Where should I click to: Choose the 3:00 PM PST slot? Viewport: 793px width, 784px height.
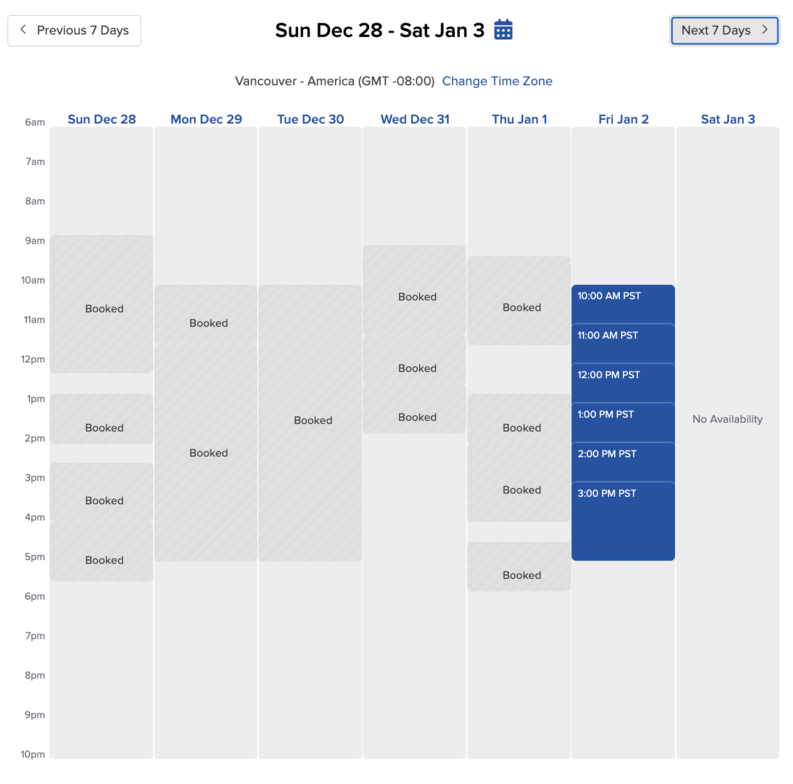[x=623, y=520]
